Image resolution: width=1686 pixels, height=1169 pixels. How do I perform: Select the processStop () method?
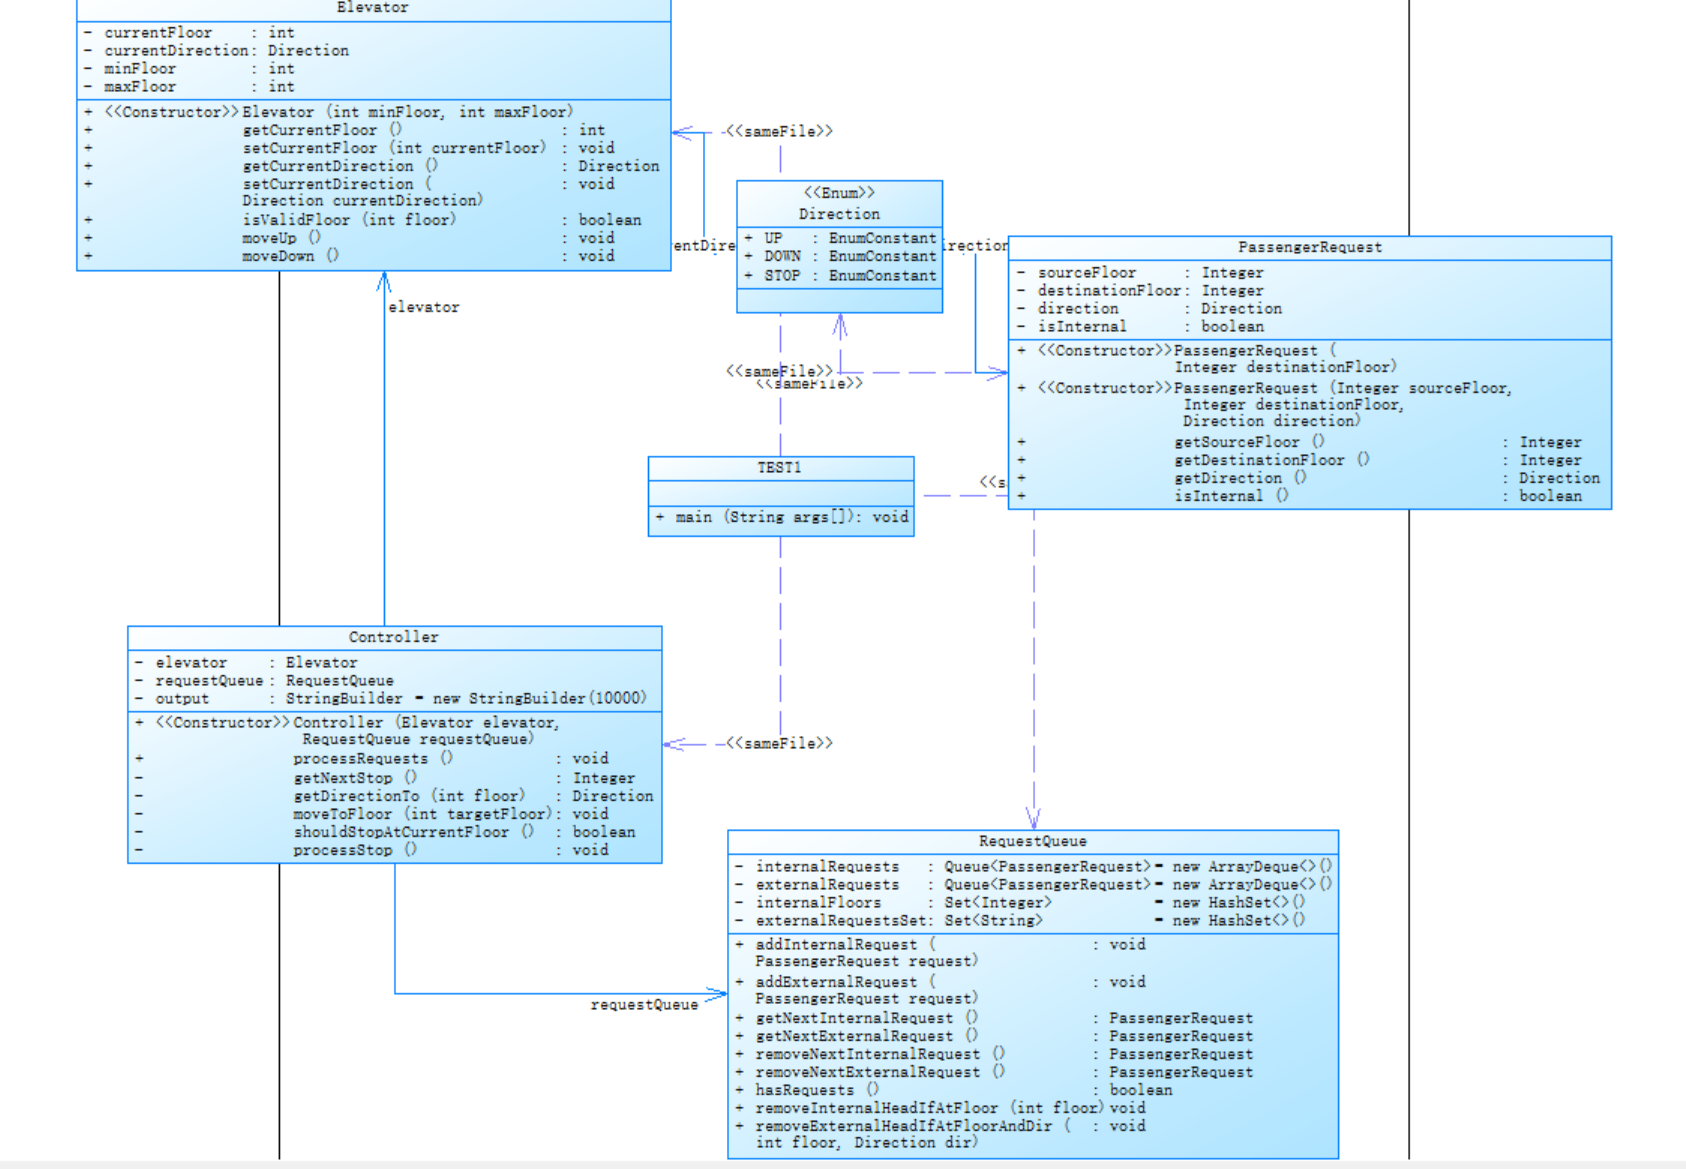pos(372,850)
